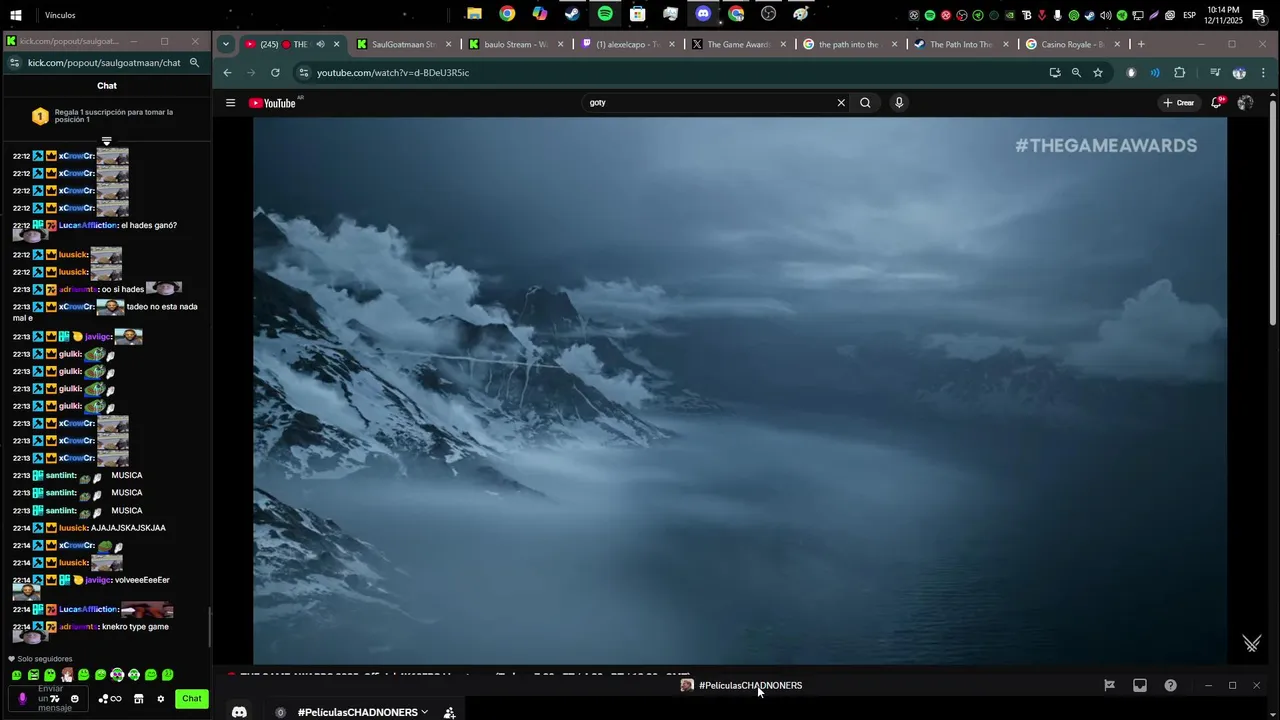Image resolution: width=1280 pixels, height=720 pixels.
Task: Open a new Chrome tab
Action: 1141,44
